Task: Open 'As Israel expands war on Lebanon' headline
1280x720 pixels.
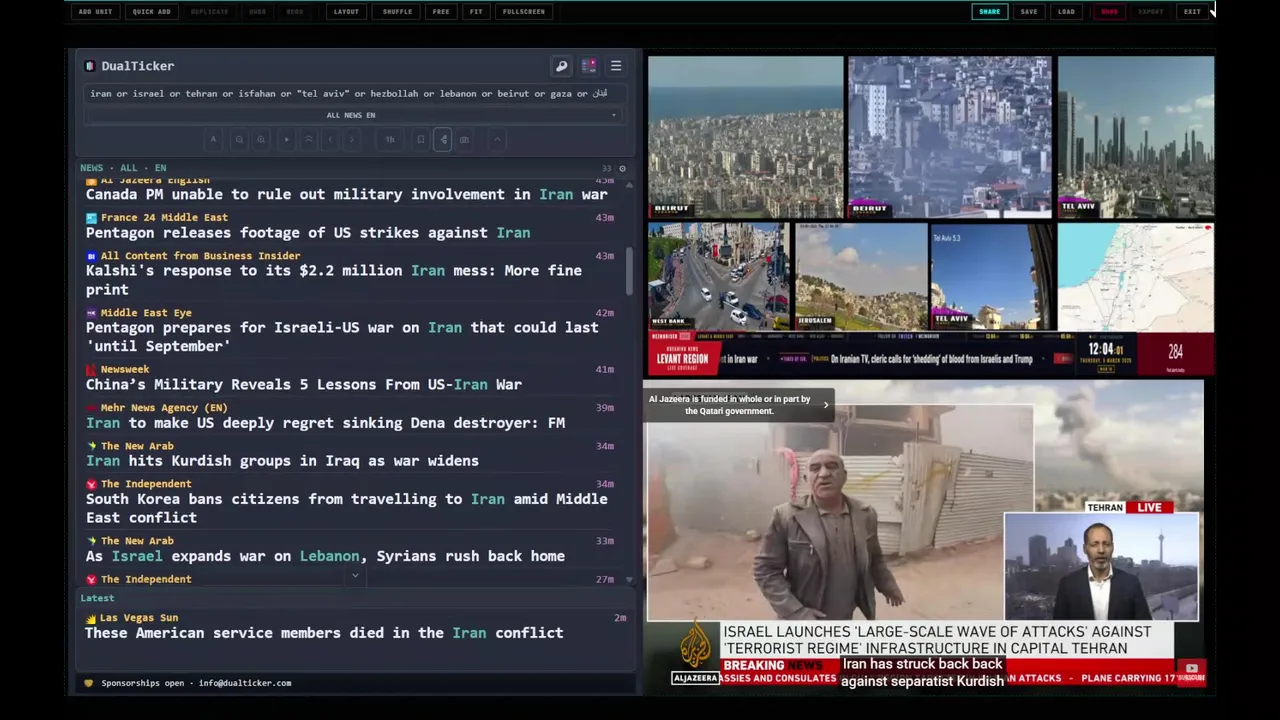Action: point(325,556)
